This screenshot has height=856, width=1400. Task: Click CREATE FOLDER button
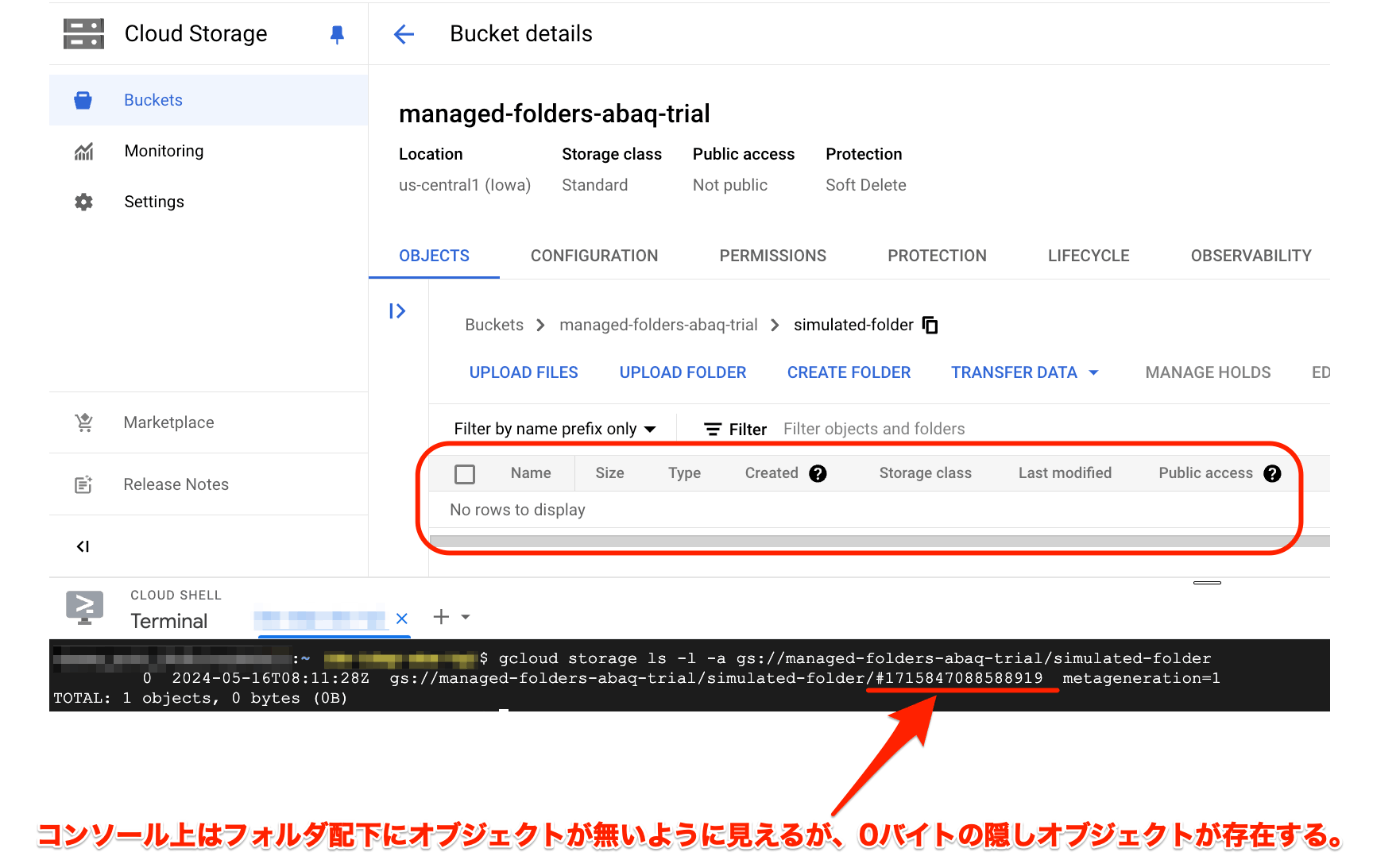pos(849,372)
